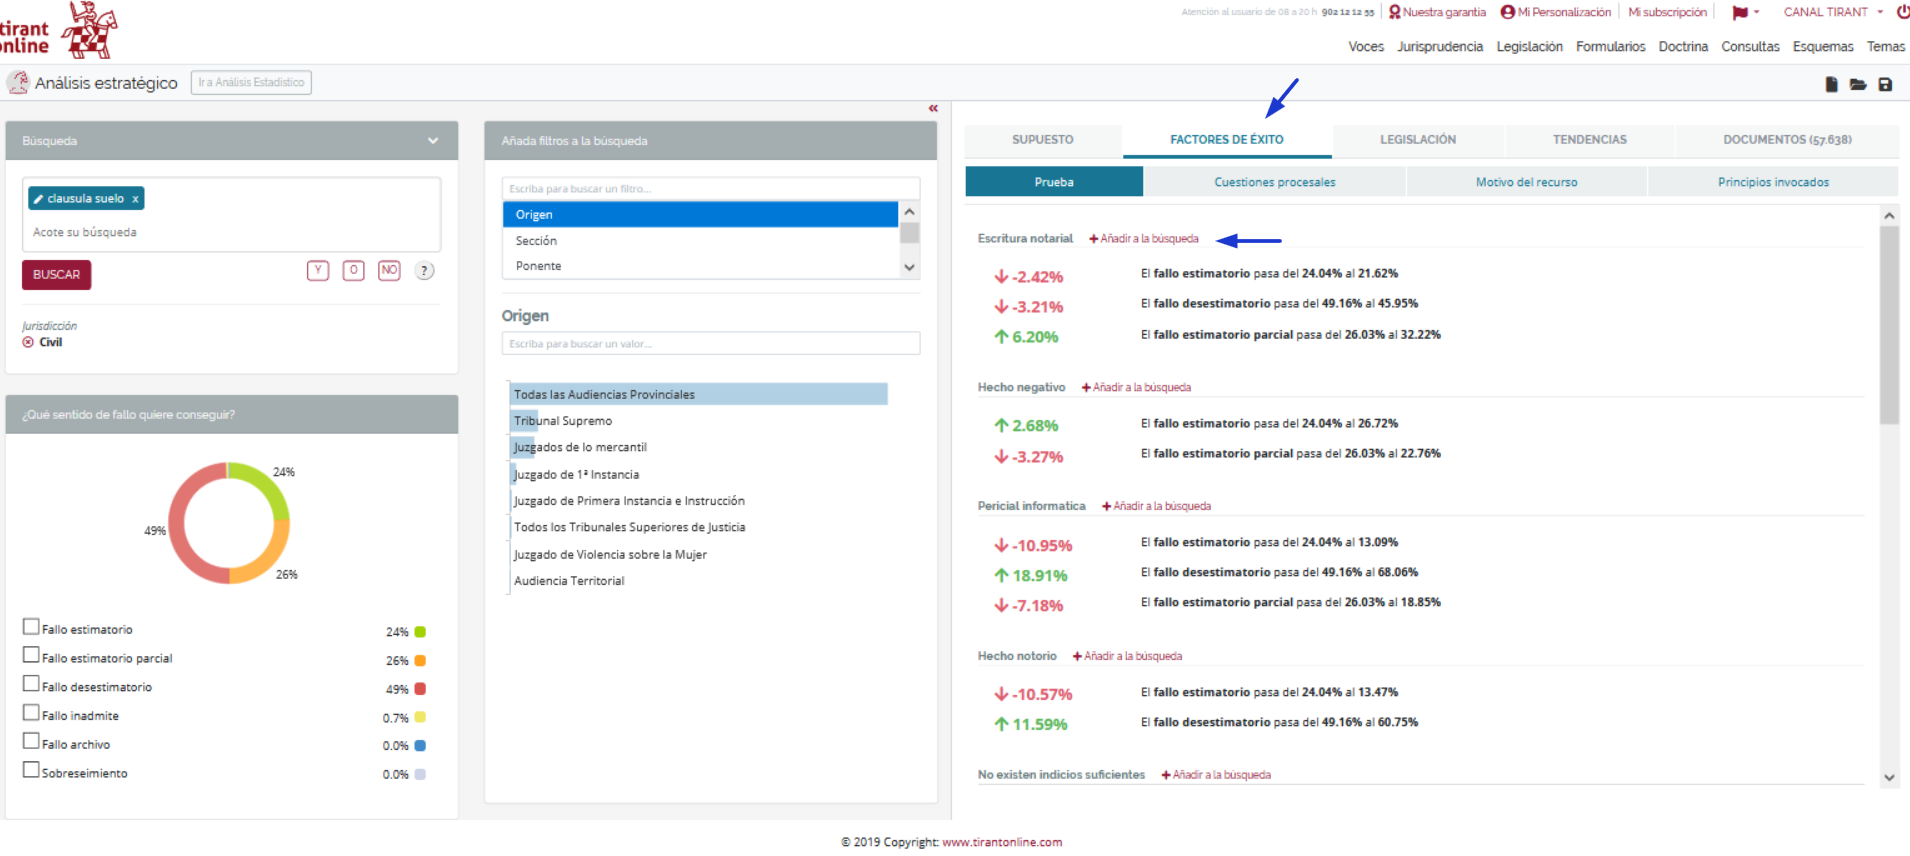Enable the Sobreseimiento checkbox

tap(31, 770)
